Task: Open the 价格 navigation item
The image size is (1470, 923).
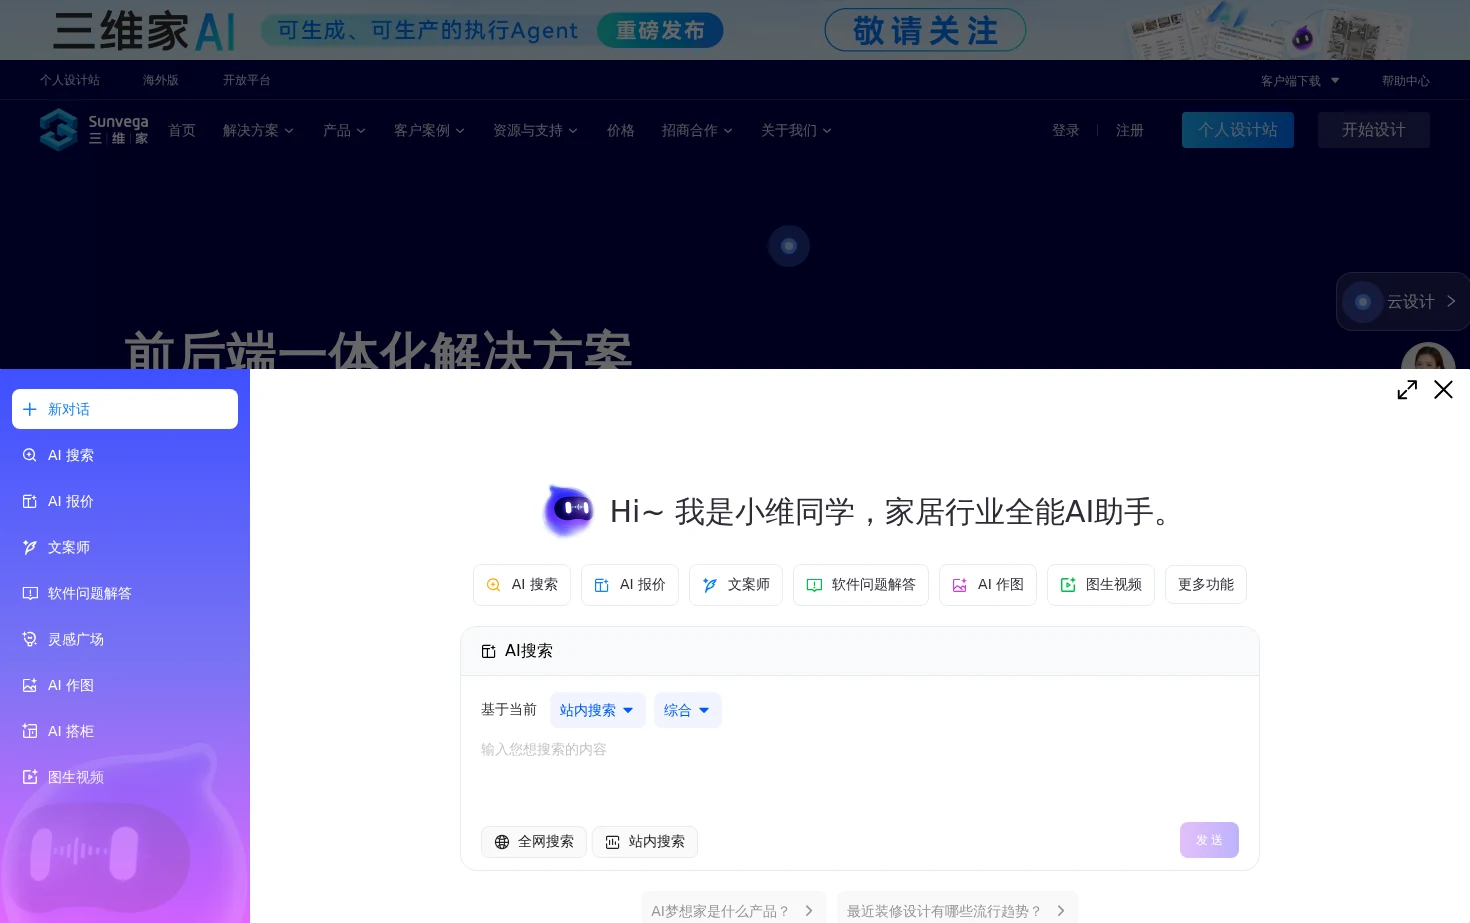Action: coord(621,130)
